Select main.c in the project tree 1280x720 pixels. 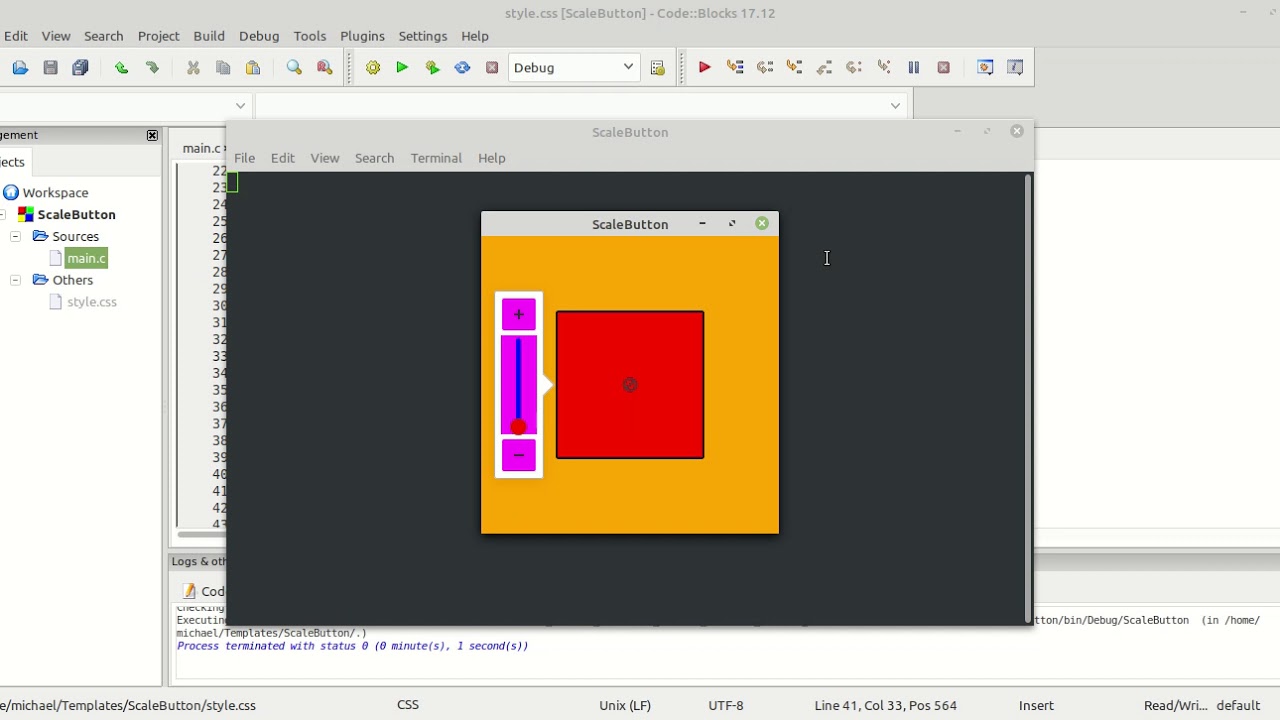click(86, 258)
